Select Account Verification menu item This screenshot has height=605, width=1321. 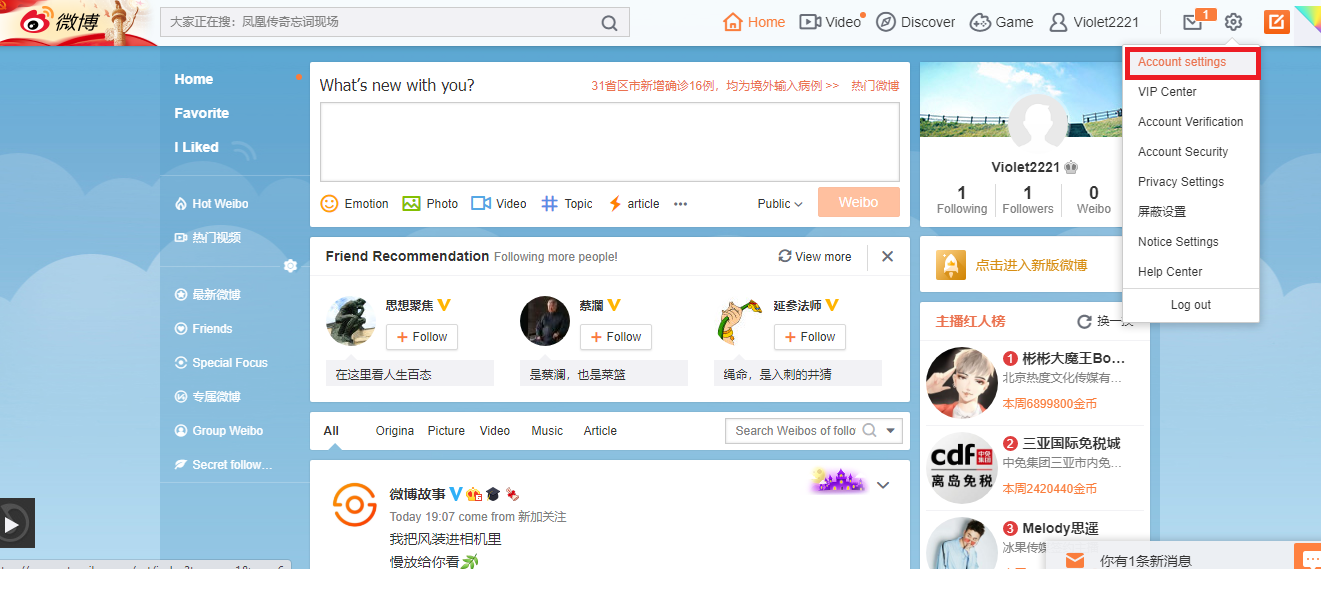tap(1191, 122)
